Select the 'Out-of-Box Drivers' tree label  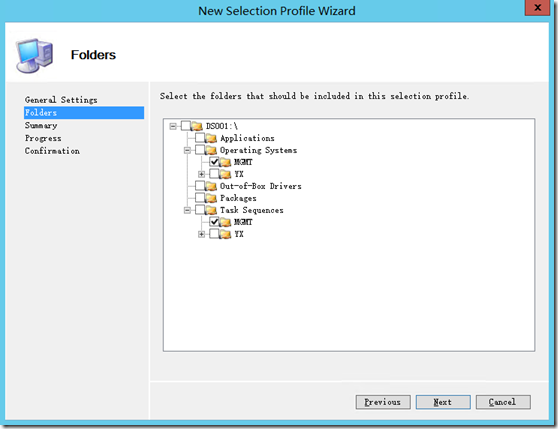(260, 186)
